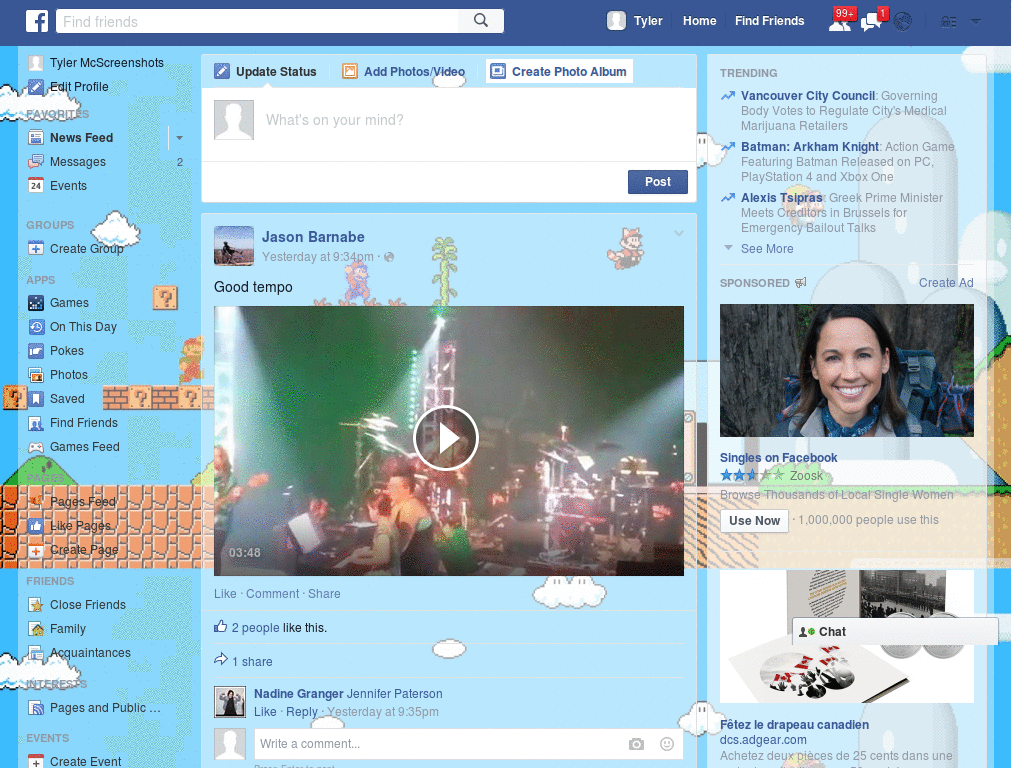Insert an emoji into the comment box

pyautogui.click(x=665, y=744)
